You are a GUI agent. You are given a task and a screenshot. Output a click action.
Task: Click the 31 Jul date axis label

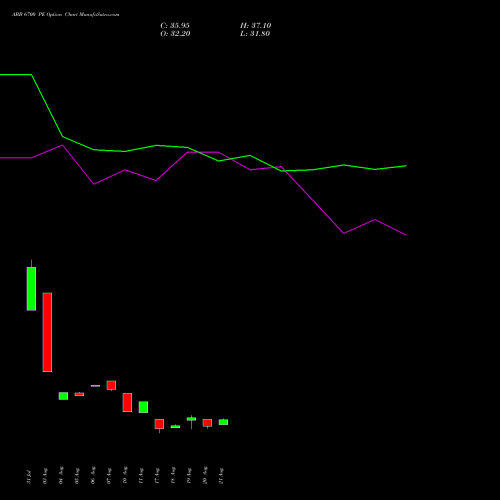pos(29,477)
